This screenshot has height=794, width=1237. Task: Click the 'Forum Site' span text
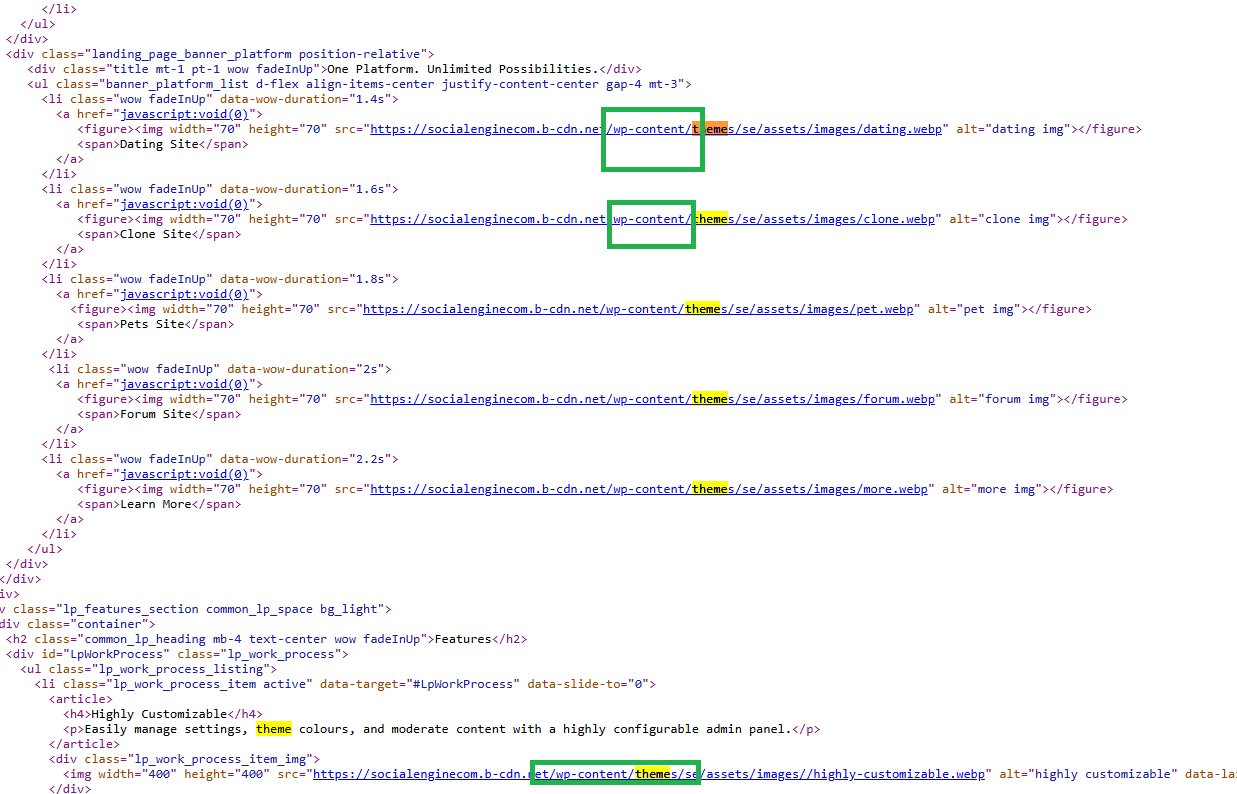155,414
